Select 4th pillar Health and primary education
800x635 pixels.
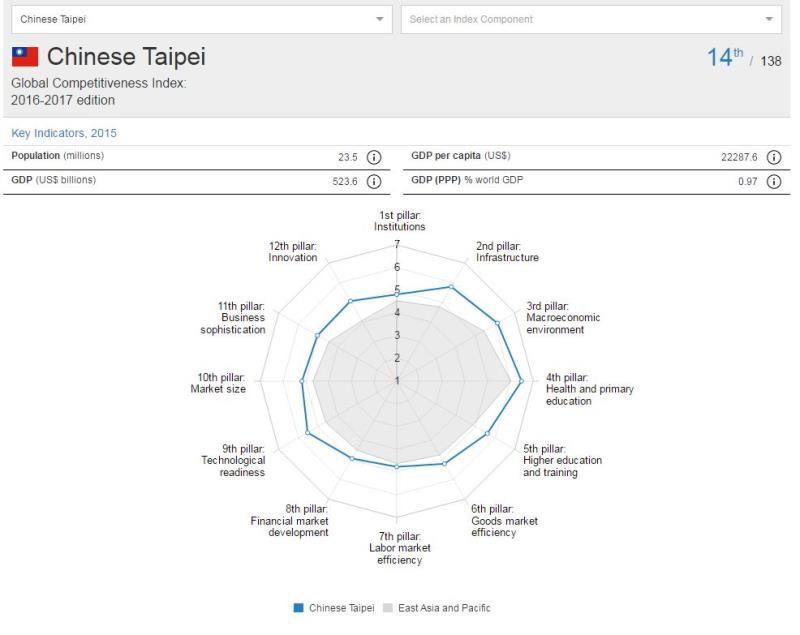[x=588, y=389]
